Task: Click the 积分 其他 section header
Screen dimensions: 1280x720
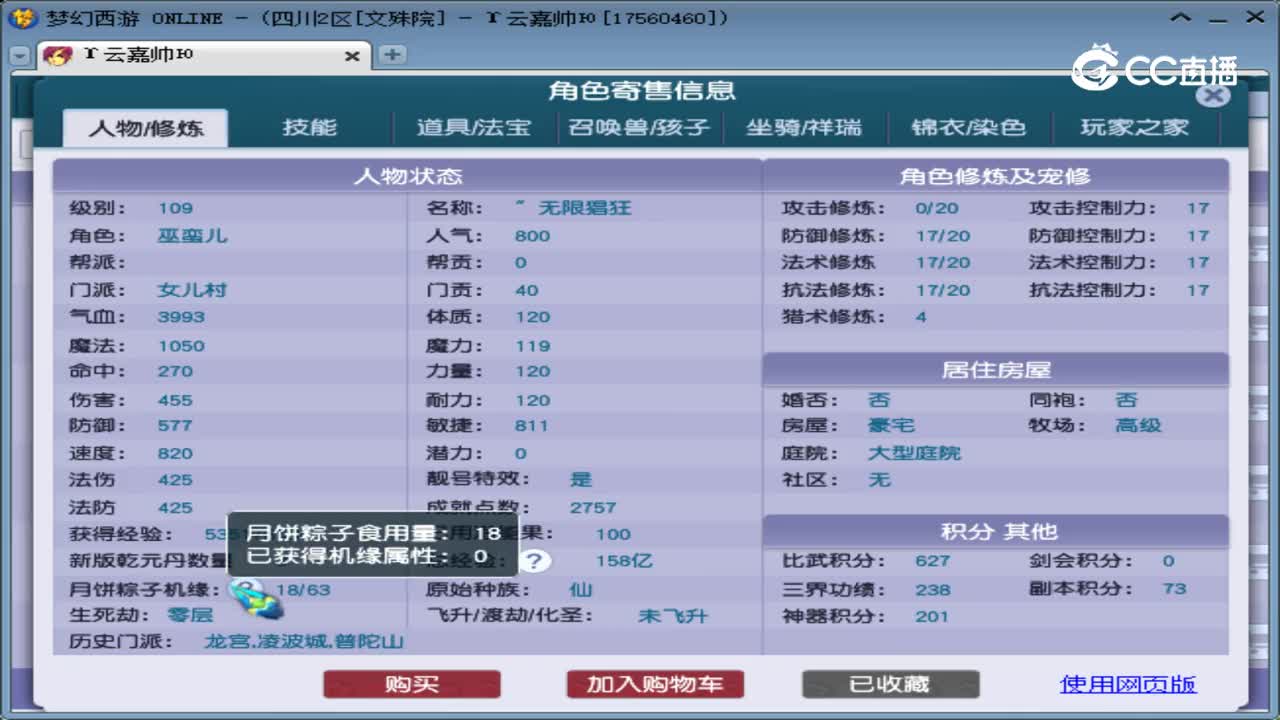Action: [x=996, y=532]
